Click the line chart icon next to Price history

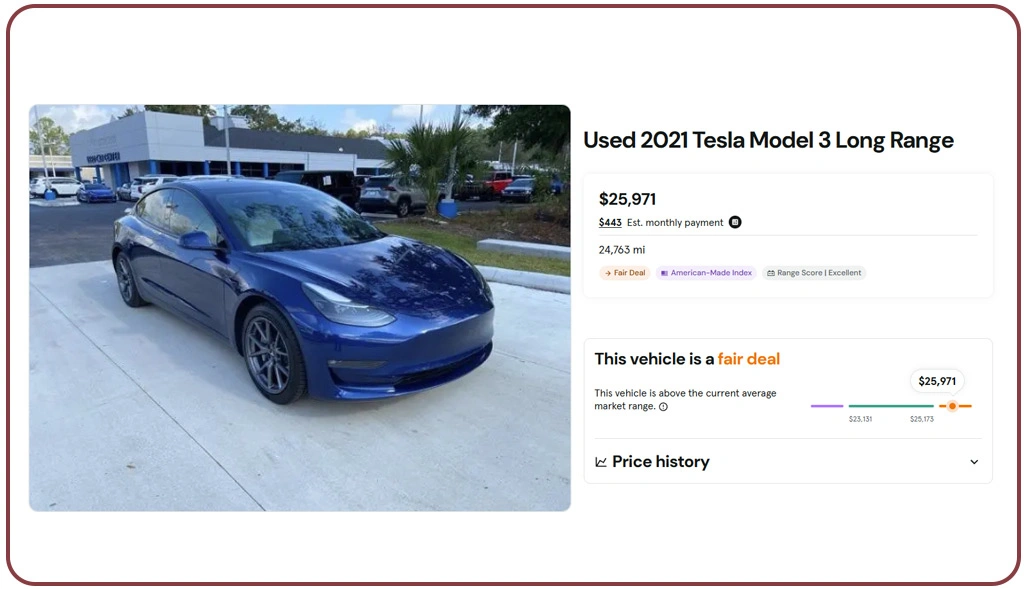coord(603,462)
